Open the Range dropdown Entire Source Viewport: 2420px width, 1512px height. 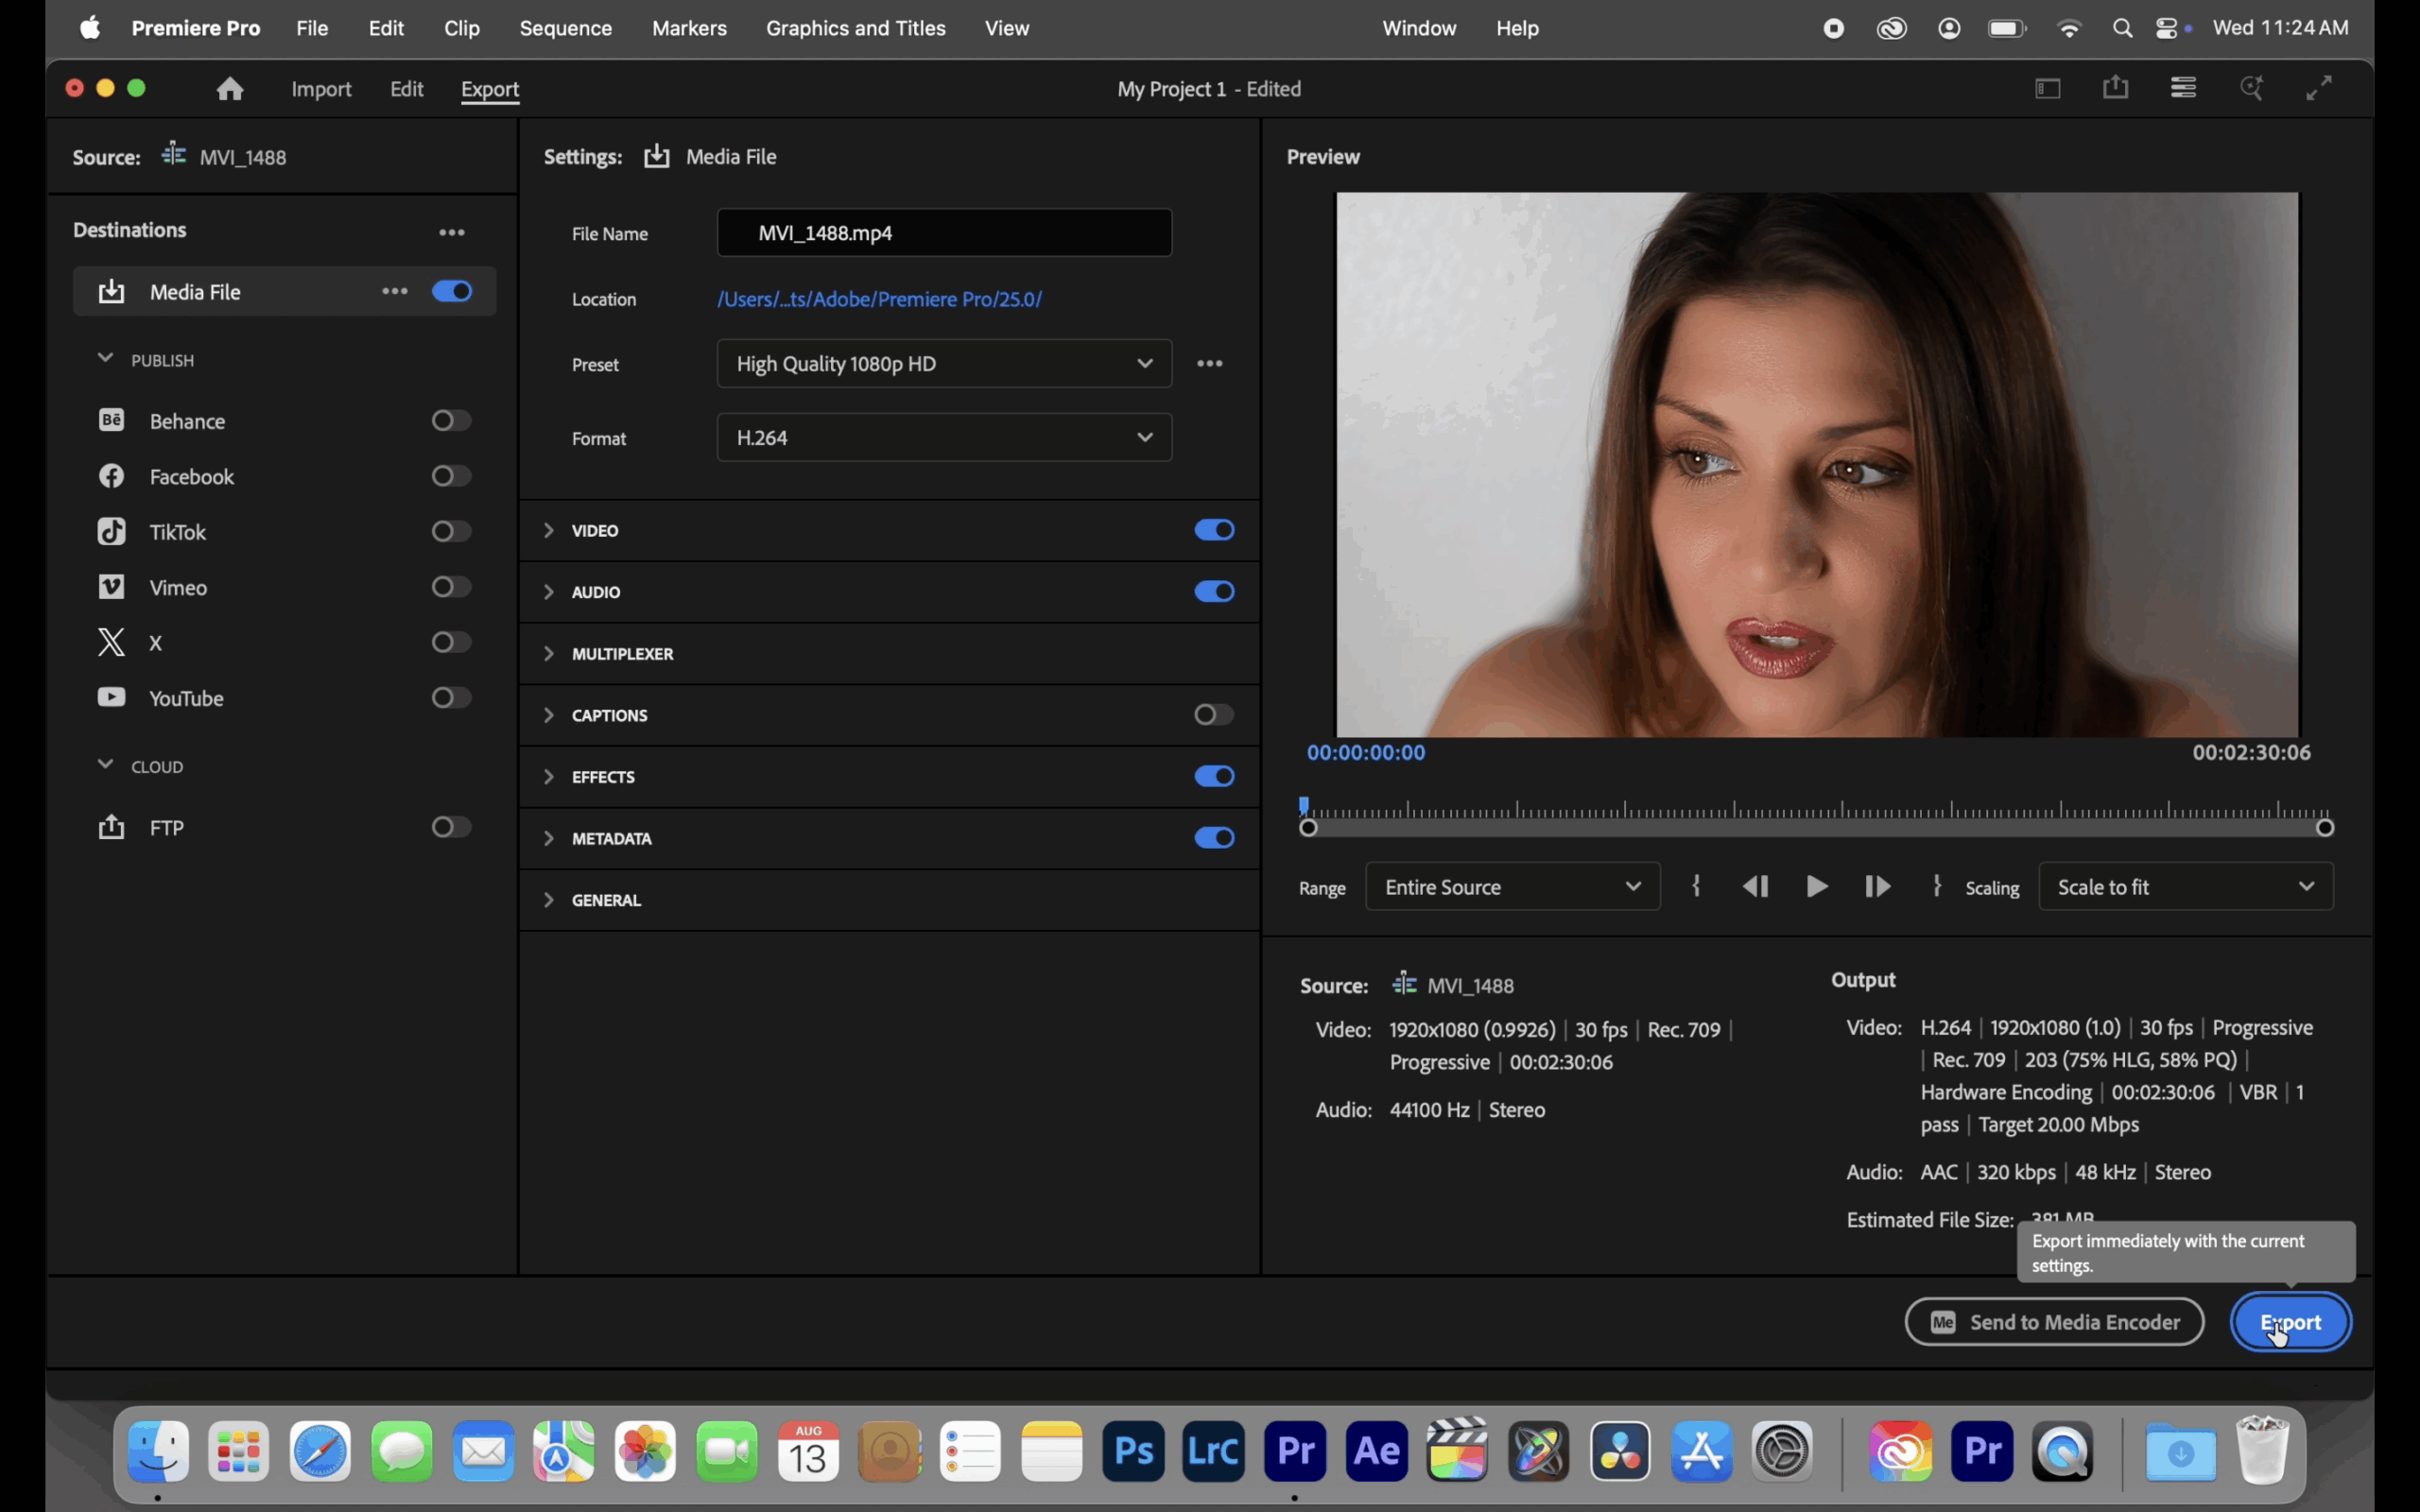[1512, 887]
